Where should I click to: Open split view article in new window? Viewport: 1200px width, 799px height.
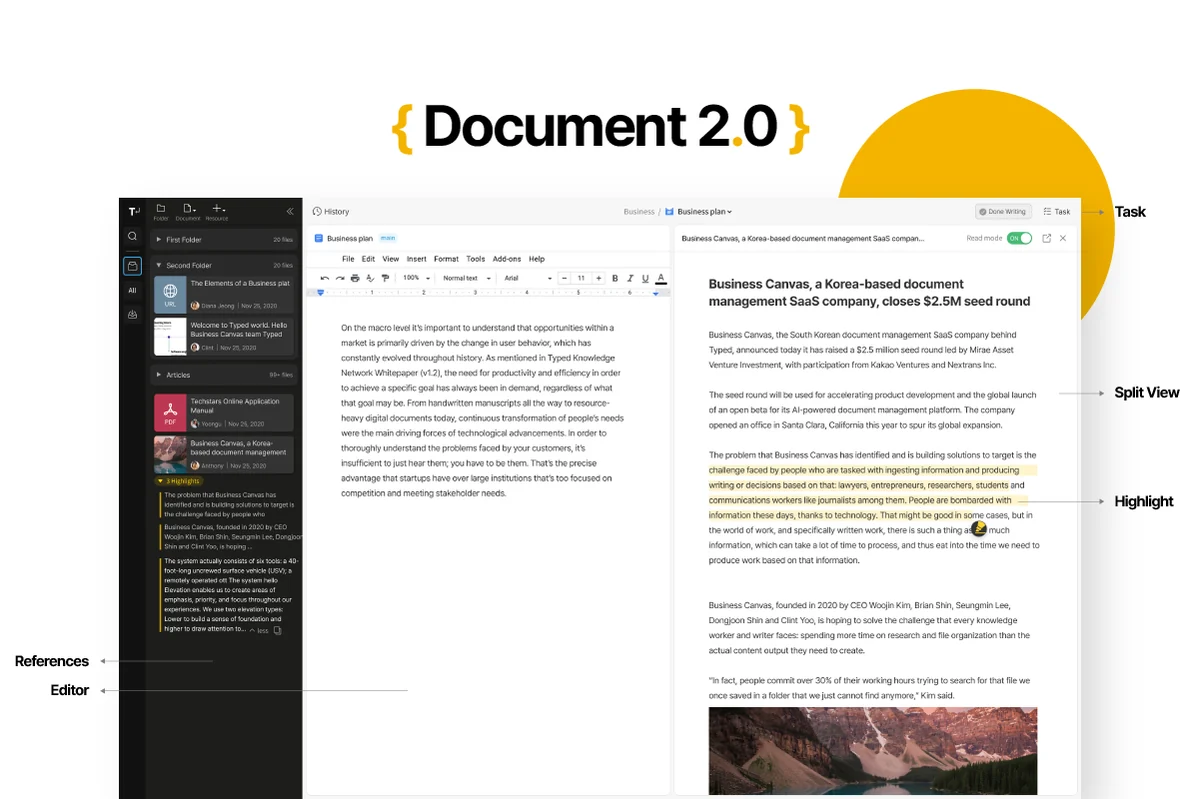pos(1046,238)
